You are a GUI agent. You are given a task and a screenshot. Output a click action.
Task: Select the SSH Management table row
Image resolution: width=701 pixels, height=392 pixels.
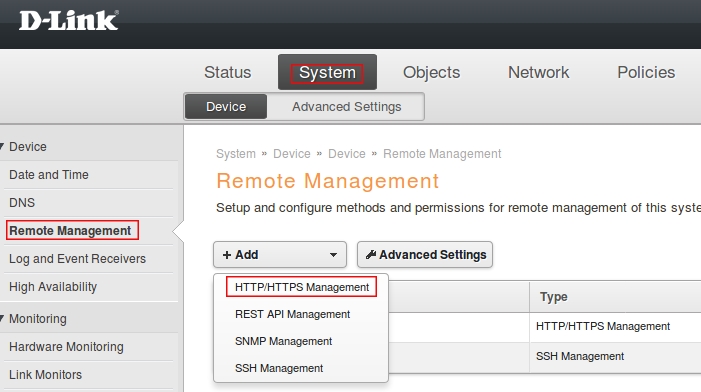tap(544, 357)
